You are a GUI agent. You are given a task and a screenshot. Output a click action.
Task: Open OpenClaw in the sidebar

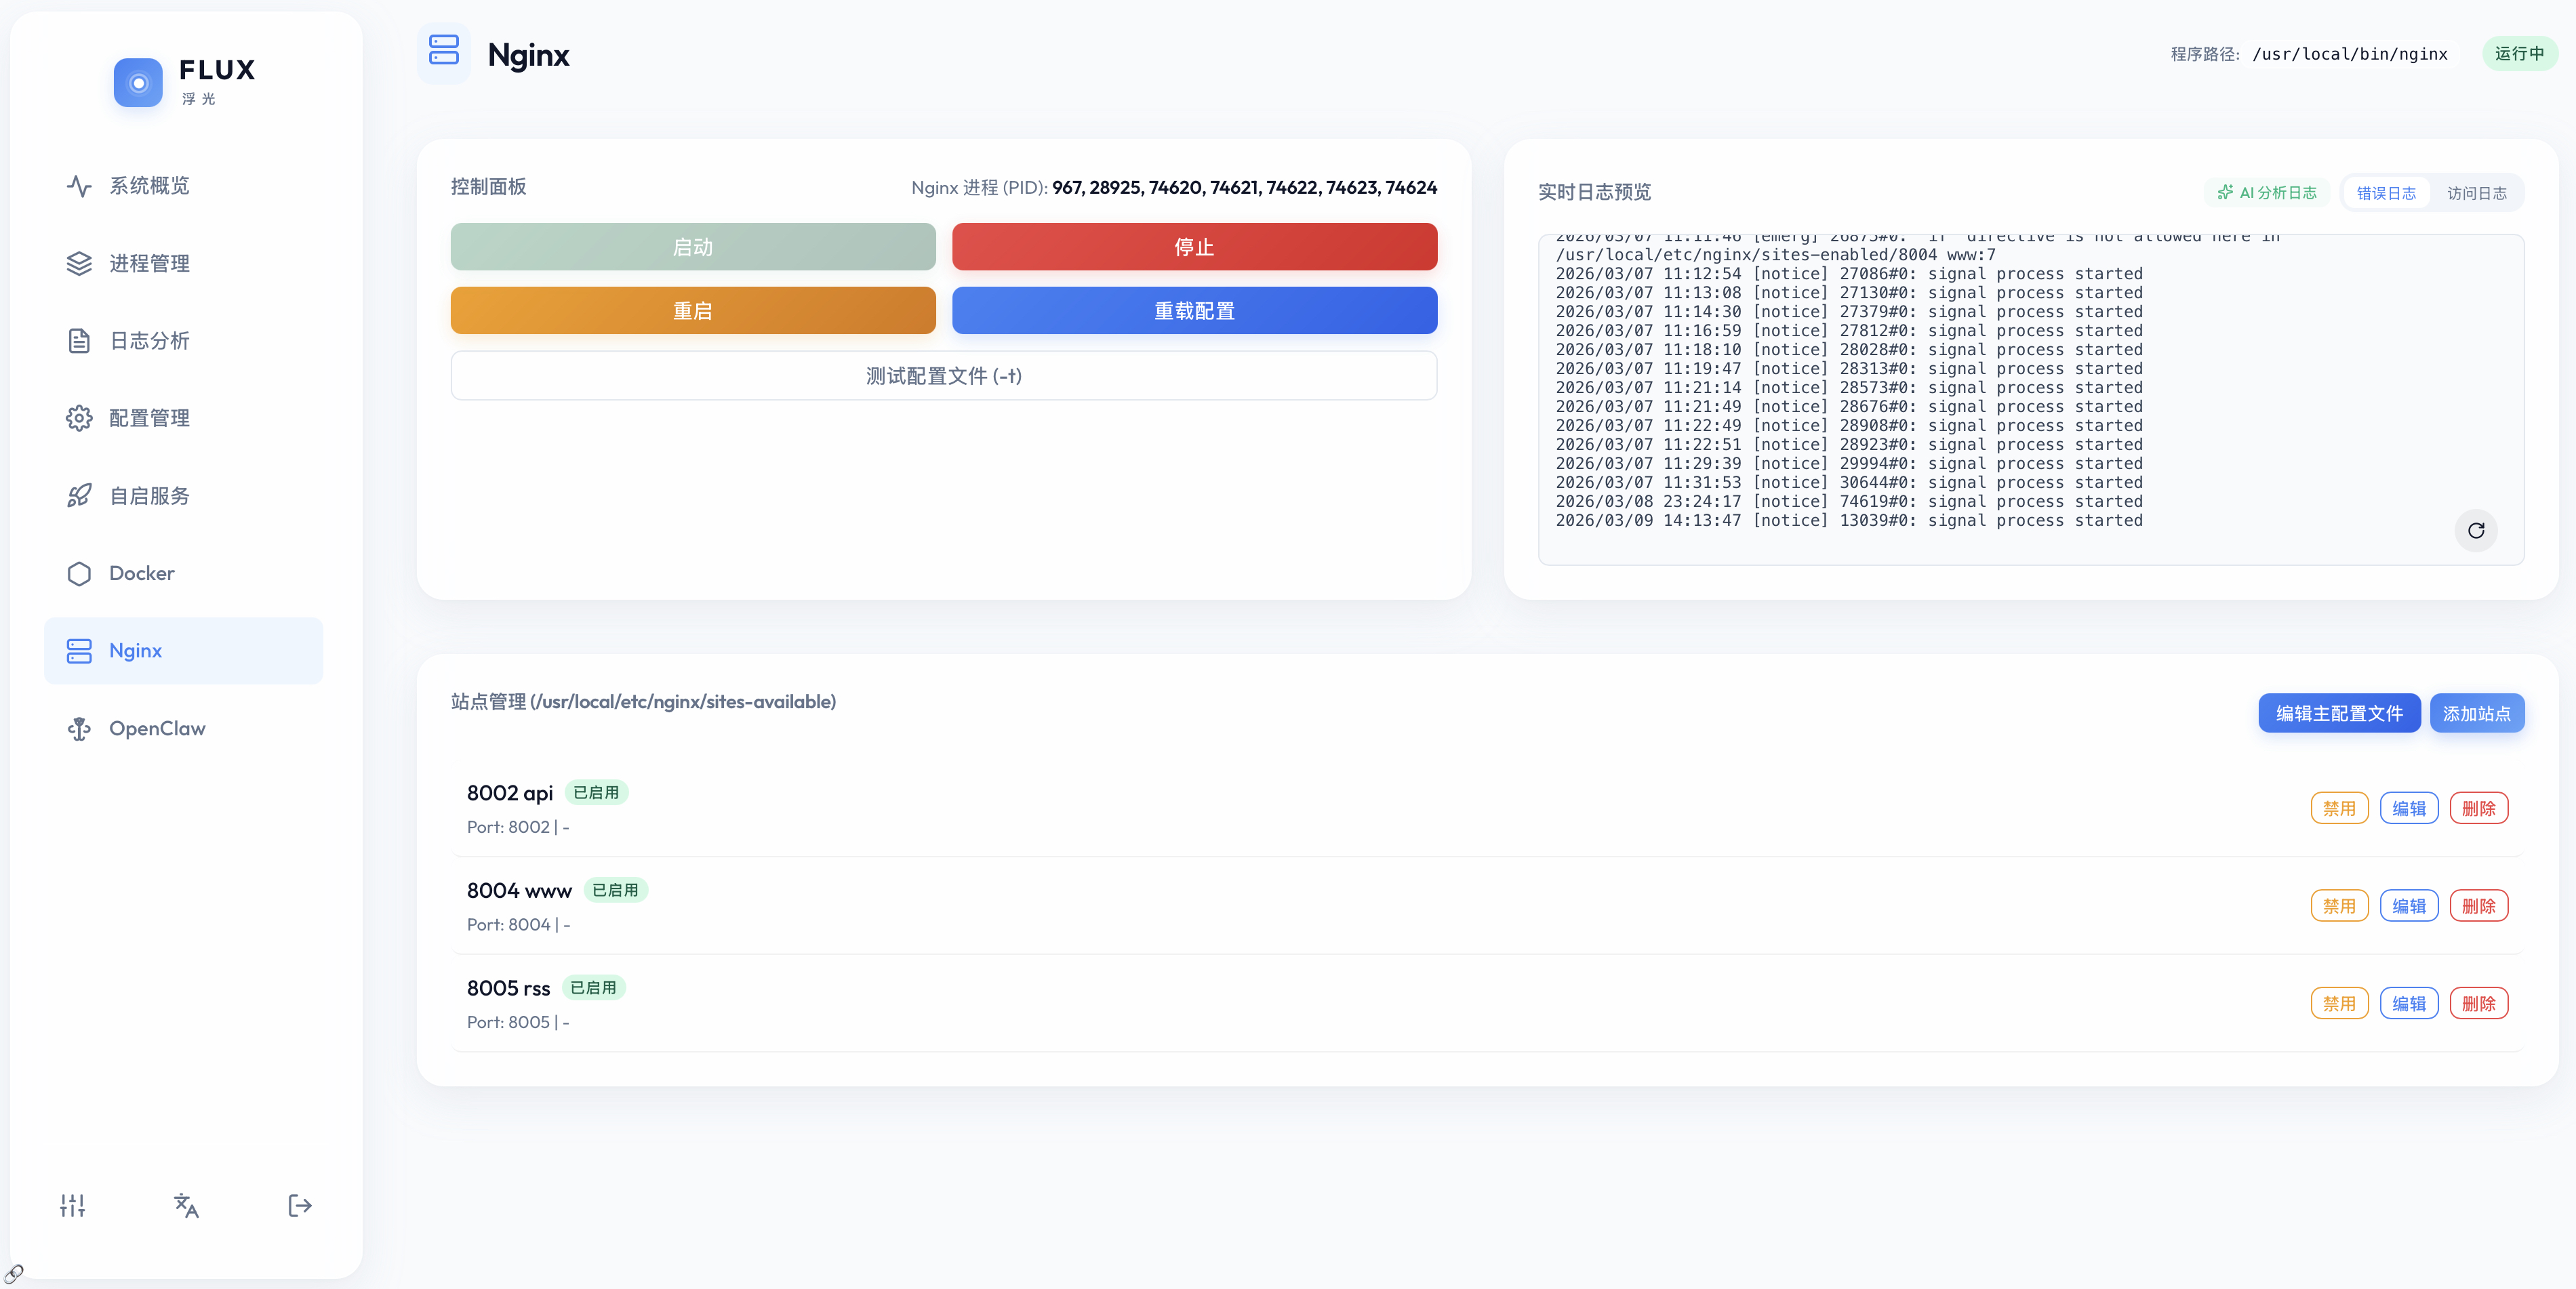(156, 728)
